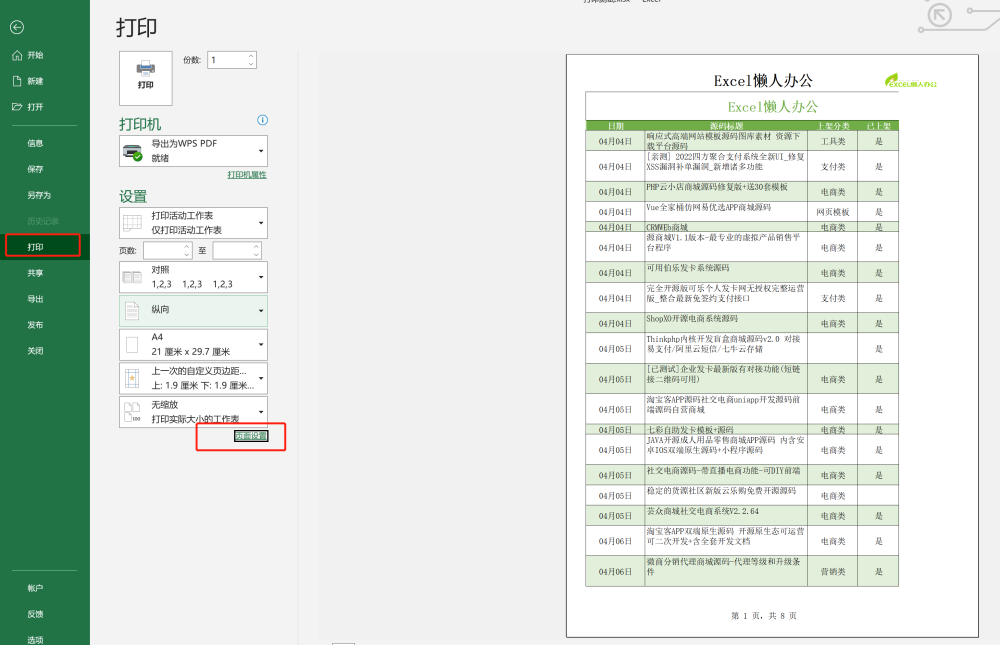The height and width of the screenshot is (645, 1000).
Task: Open the 打印机属性 link
Action: (x=247, y=175)
